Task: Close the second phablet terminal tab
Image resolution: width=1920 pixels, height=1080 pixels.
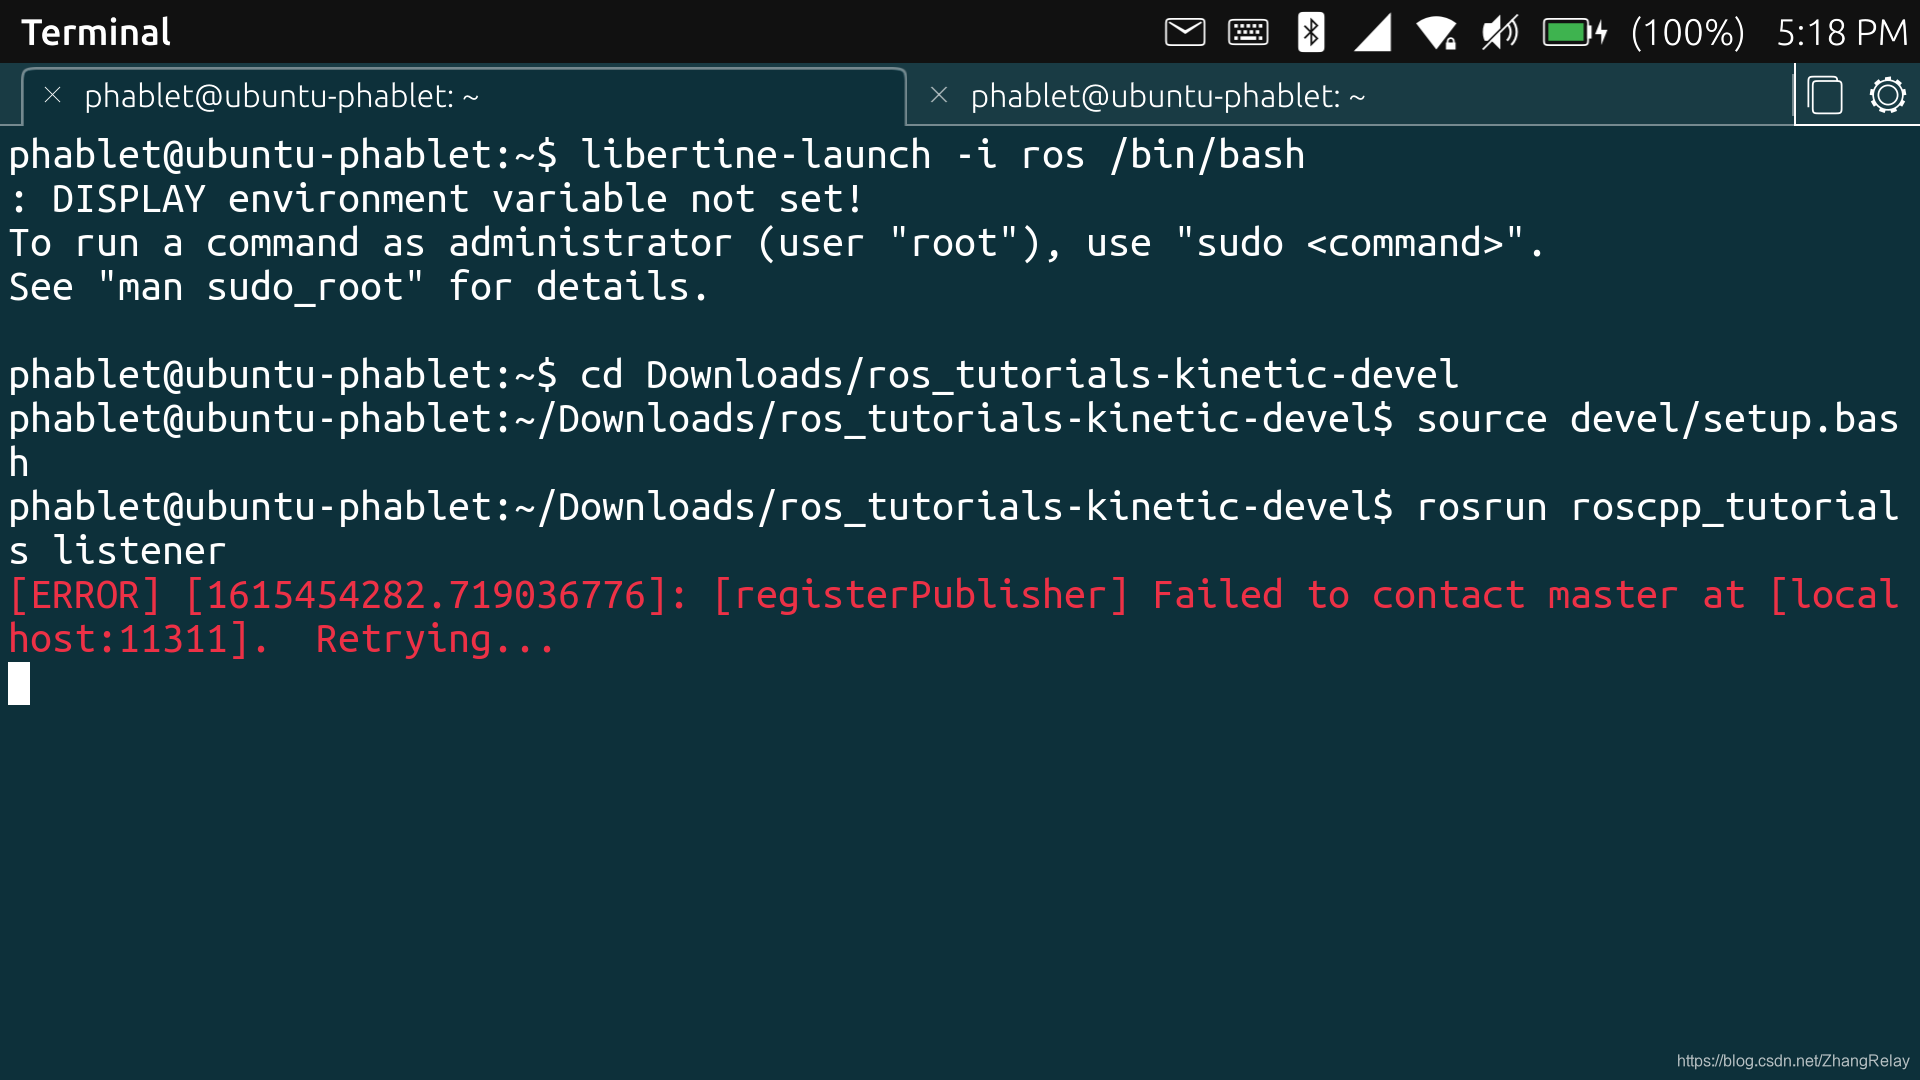Action: point(938,95)
